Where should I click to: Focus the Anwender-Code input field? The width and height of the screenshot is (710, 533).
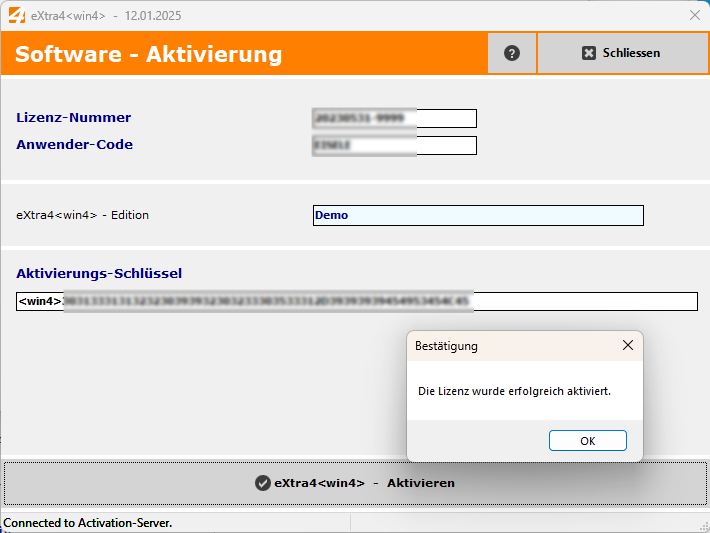pyautogui.click(x=394, y=145)
